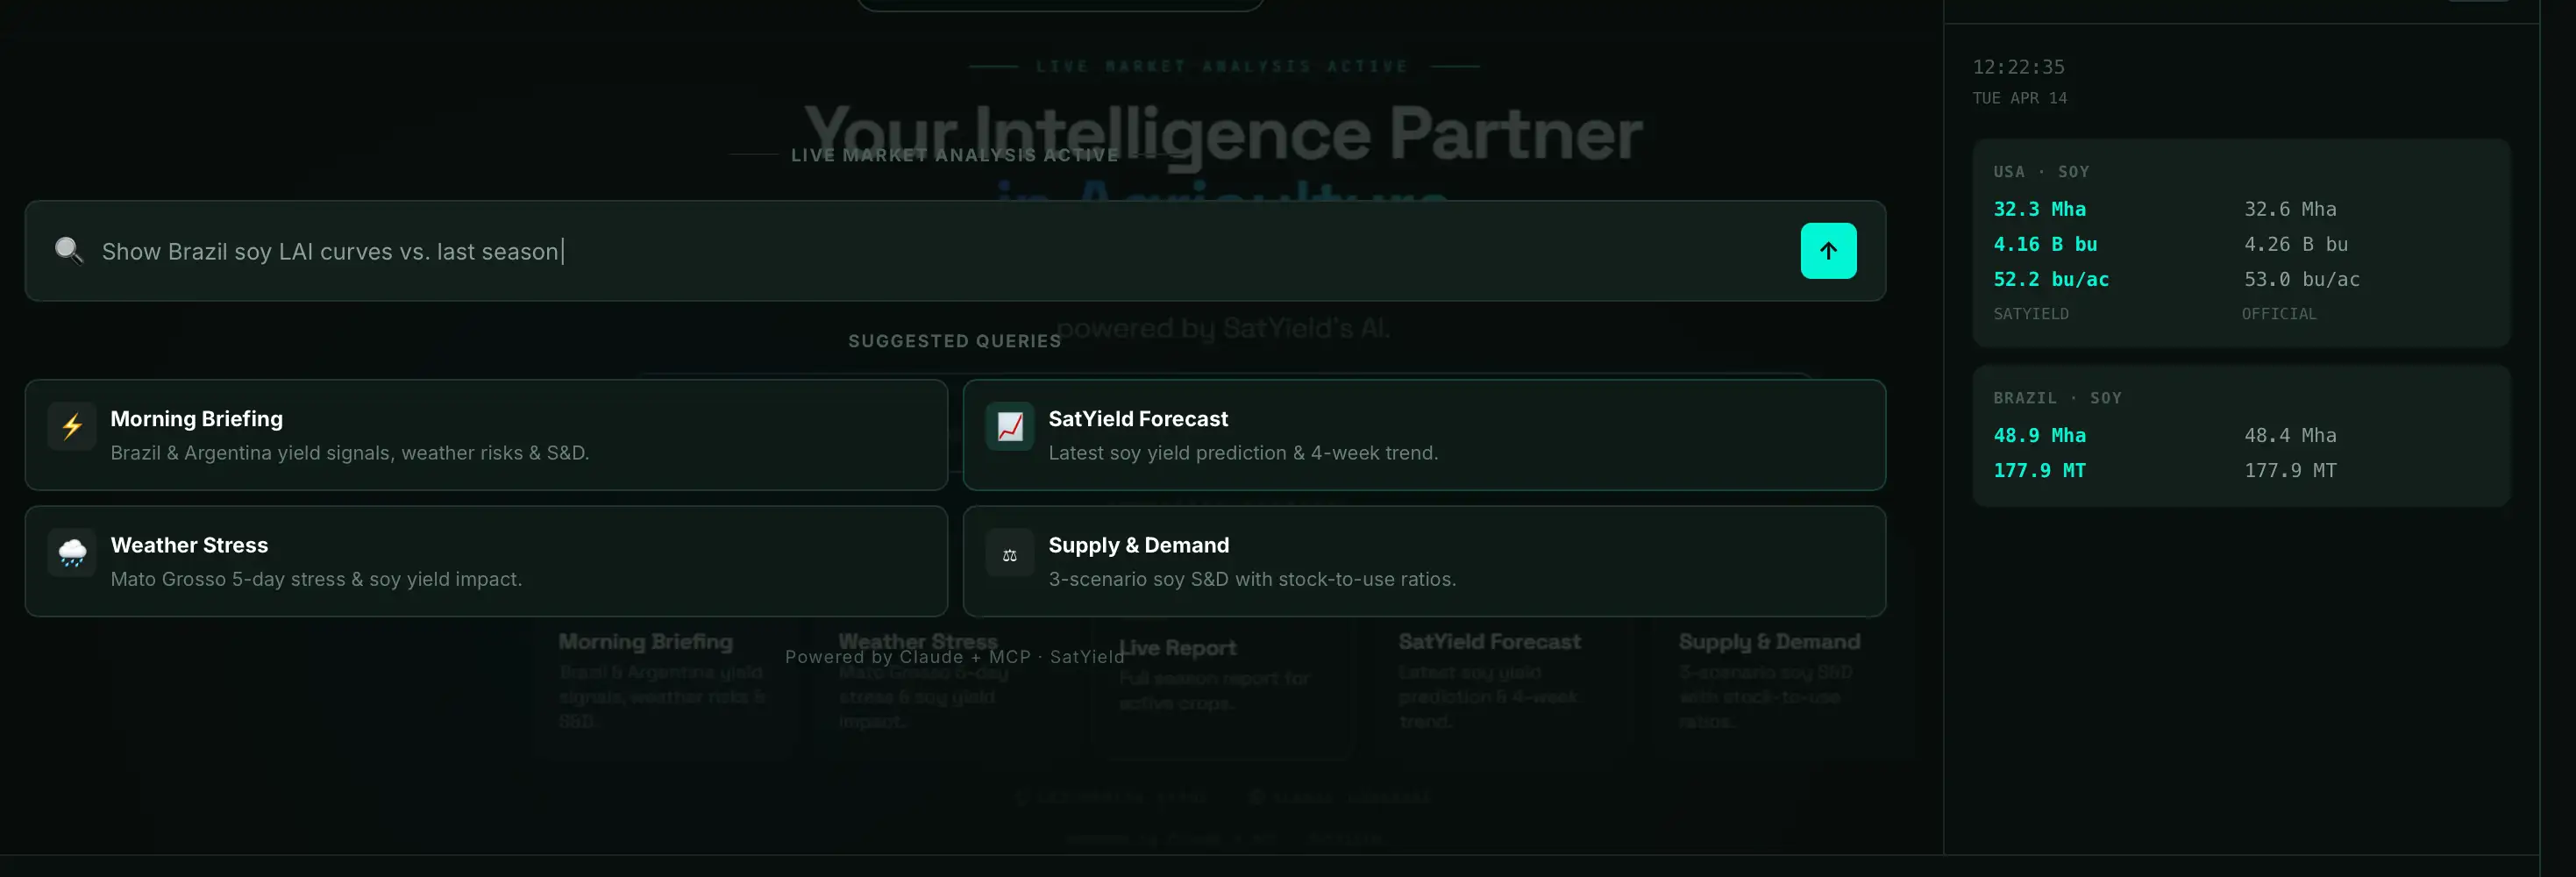Click the rain cloud Weather Stress icon
This screenshot has height=877, width=2576.
tap(72, 553)
